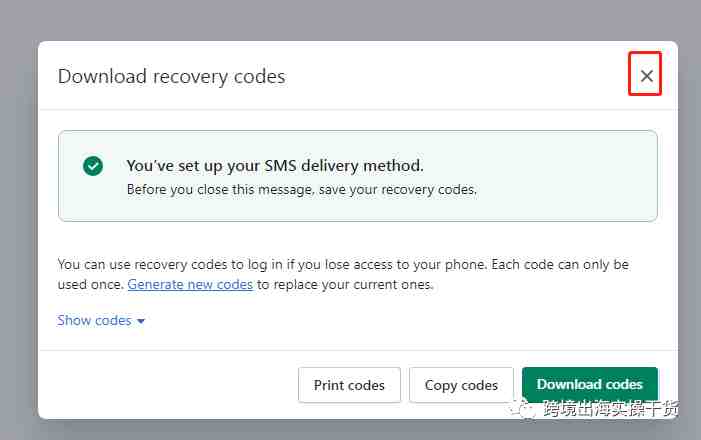The image size is (701, 440).
Task: Click the Chinese watermark text overlay
Action: coord(610,408)
